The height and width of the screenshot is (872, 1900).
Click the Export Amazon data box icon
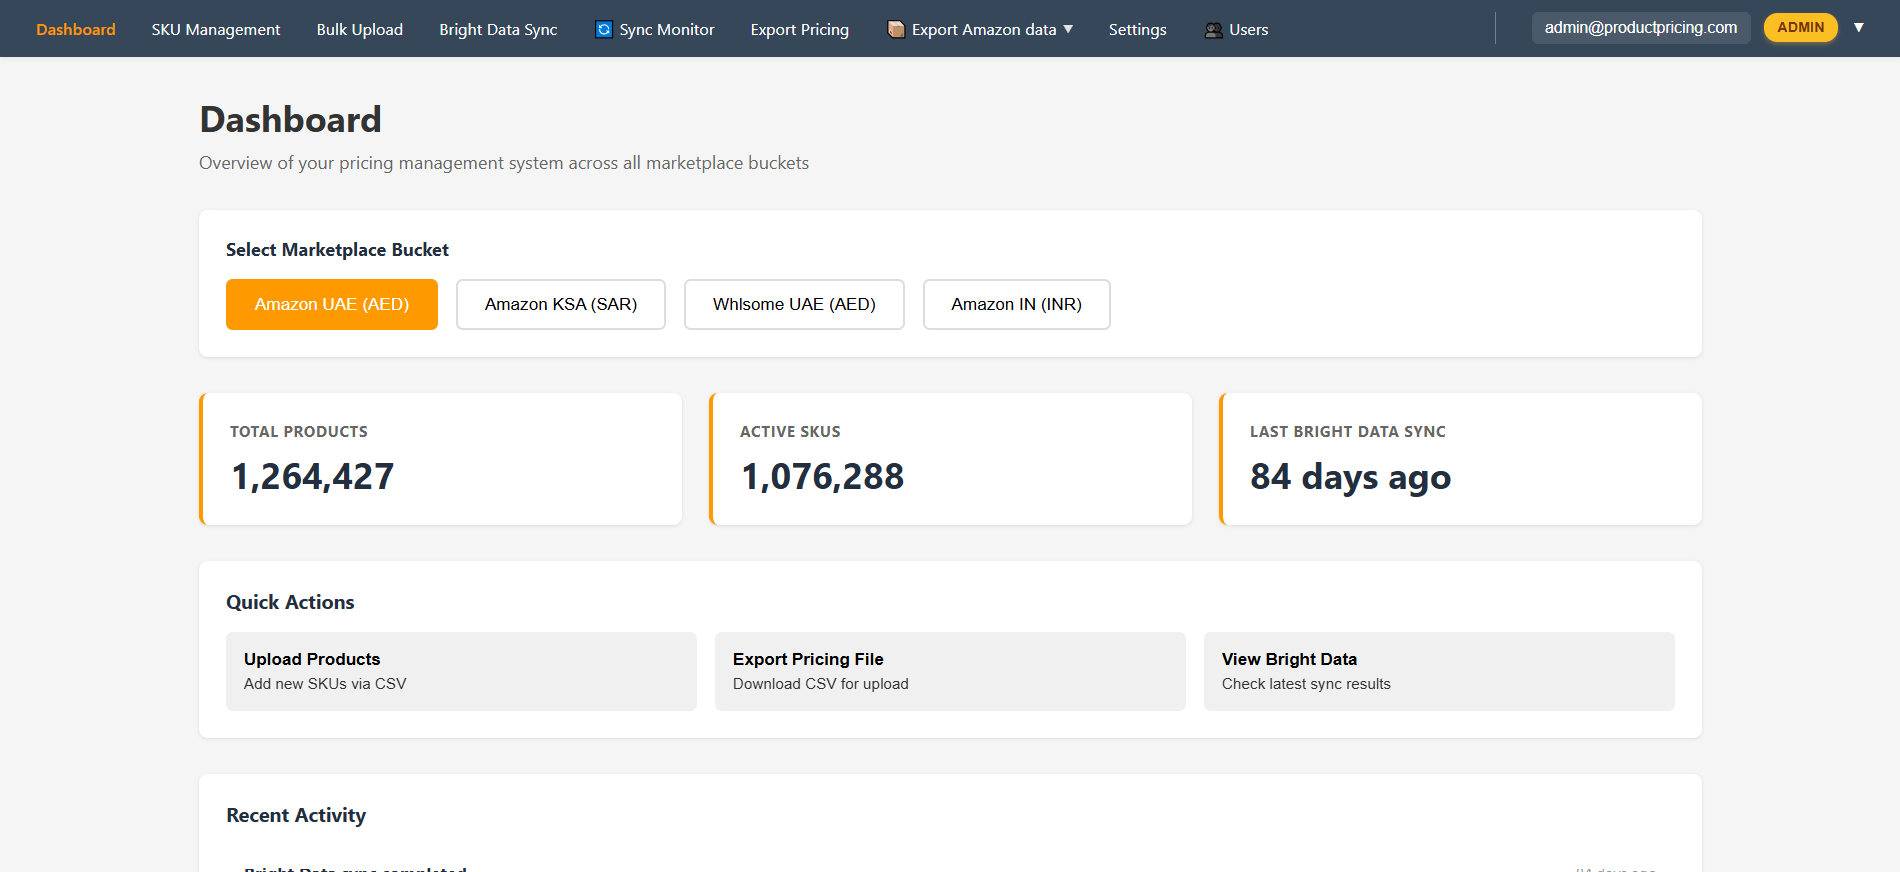tap(896, 30)
